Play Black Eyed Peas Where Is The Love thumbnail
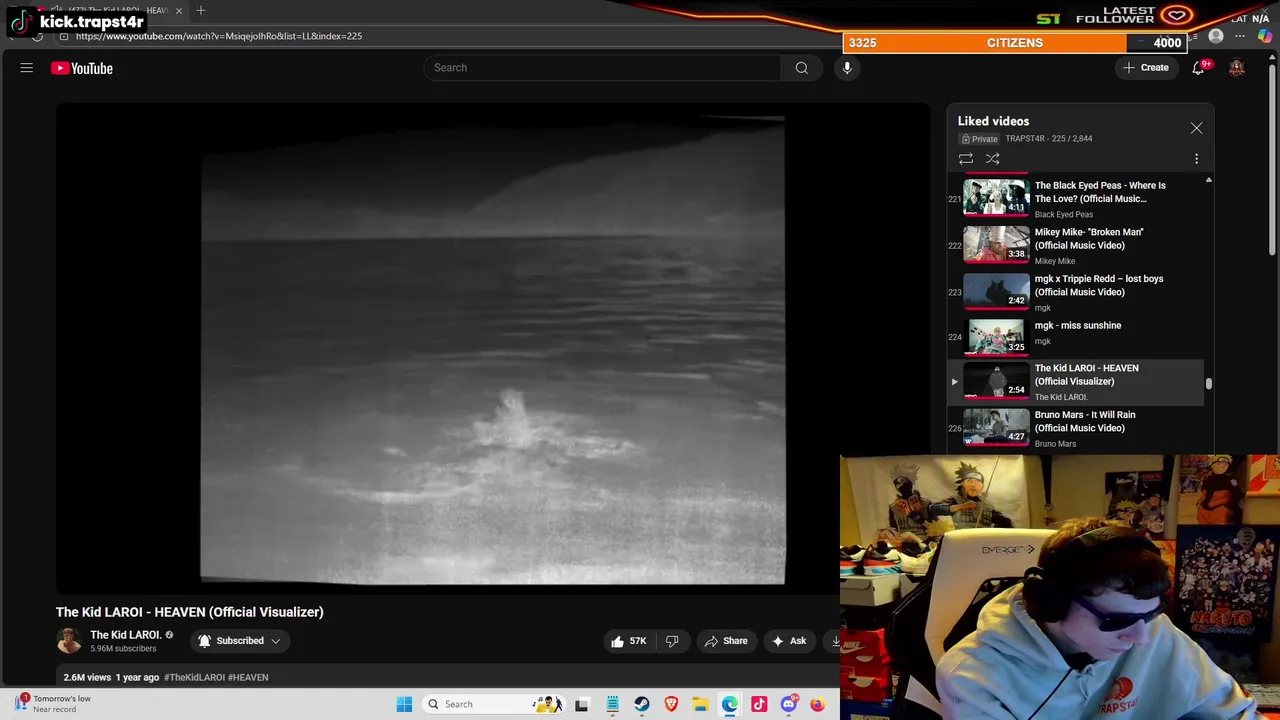 click(x=996, y=197)
